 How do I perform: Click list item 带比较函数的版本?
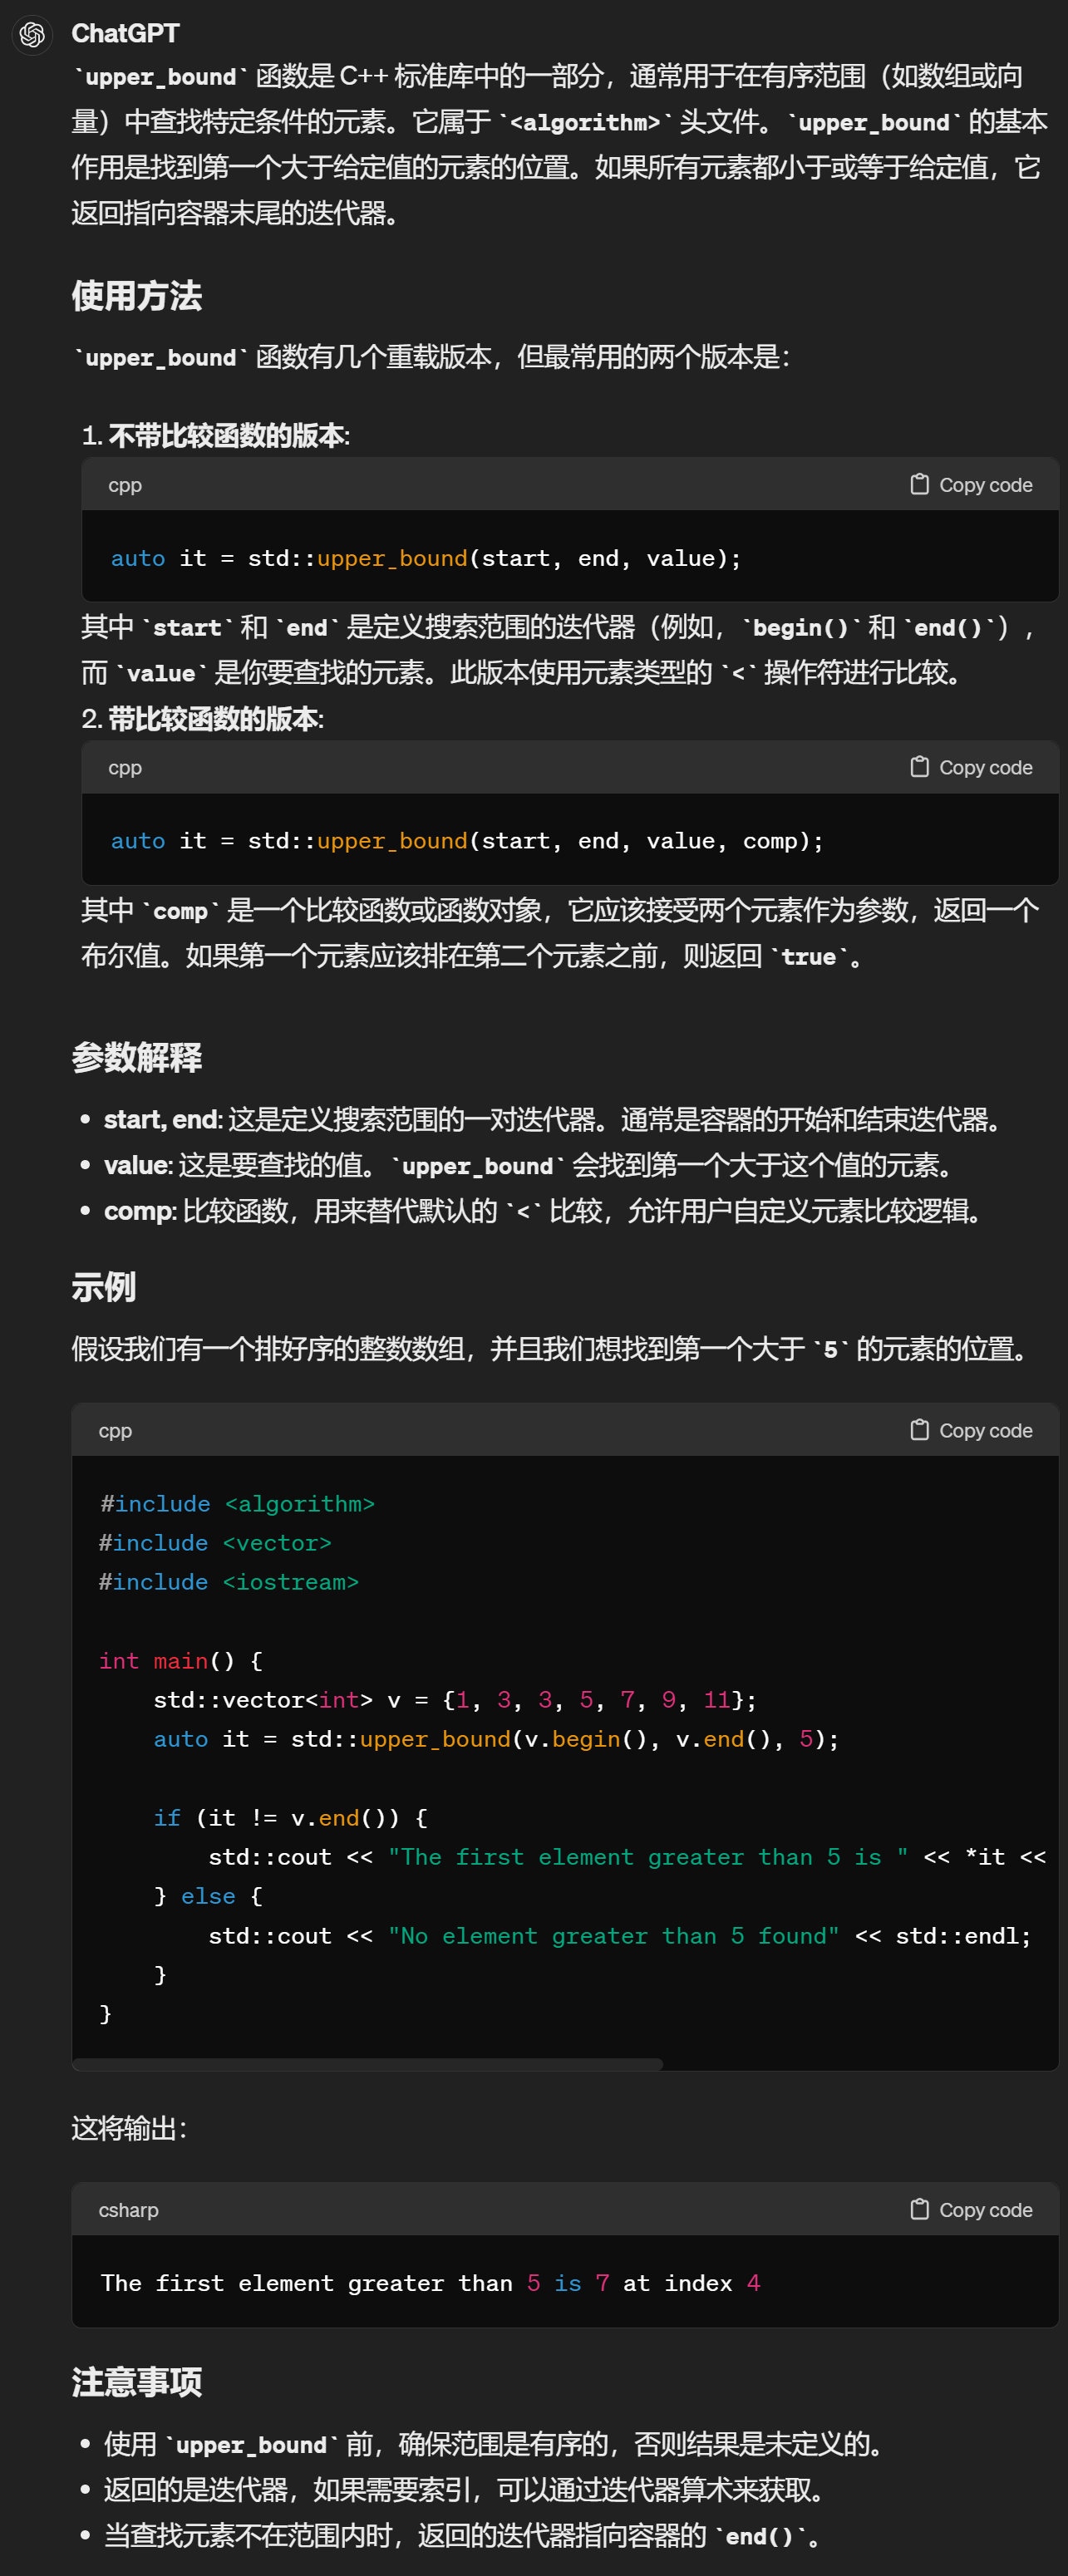point(203,719)
